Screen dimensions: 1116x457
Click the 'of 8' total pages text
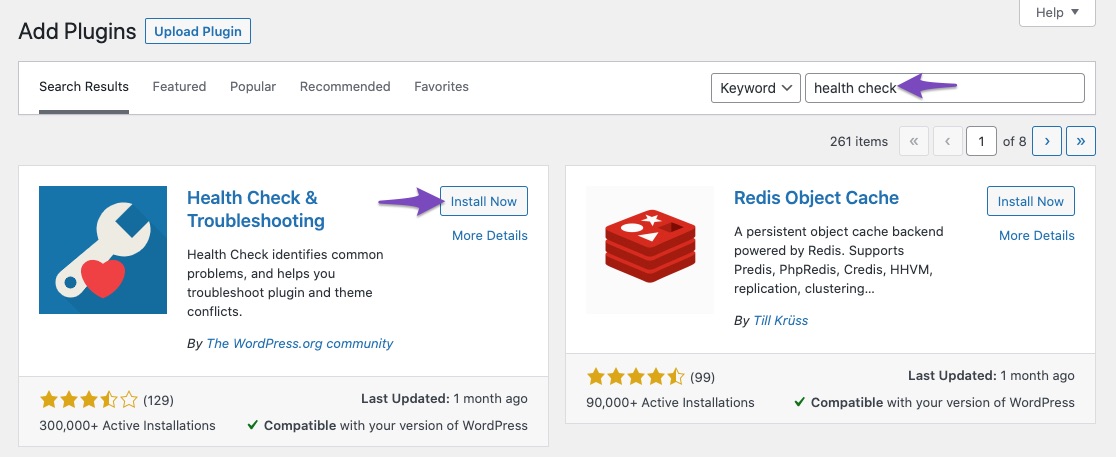(1014, 142)
